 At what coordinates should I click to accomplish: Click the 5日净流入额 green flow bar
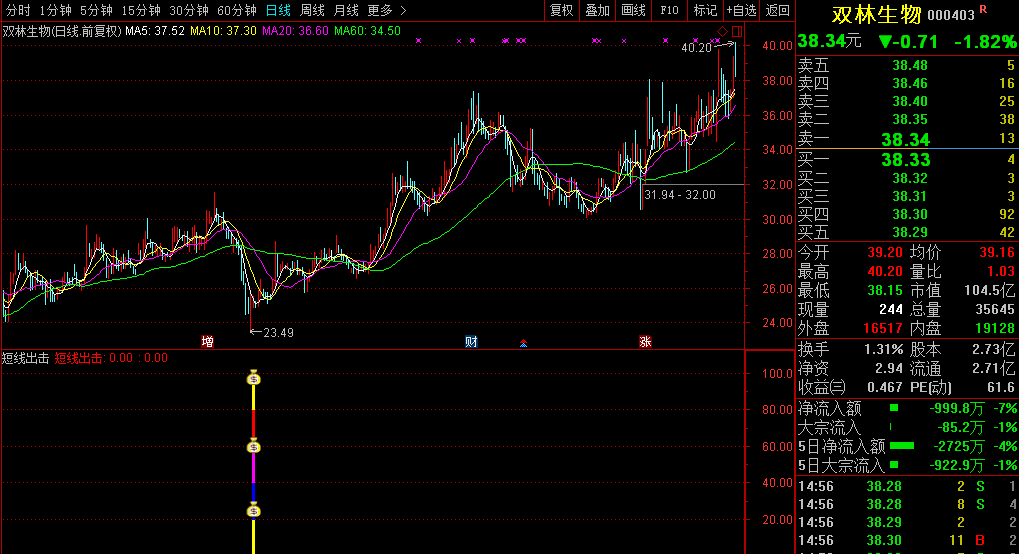click(902, 445)
